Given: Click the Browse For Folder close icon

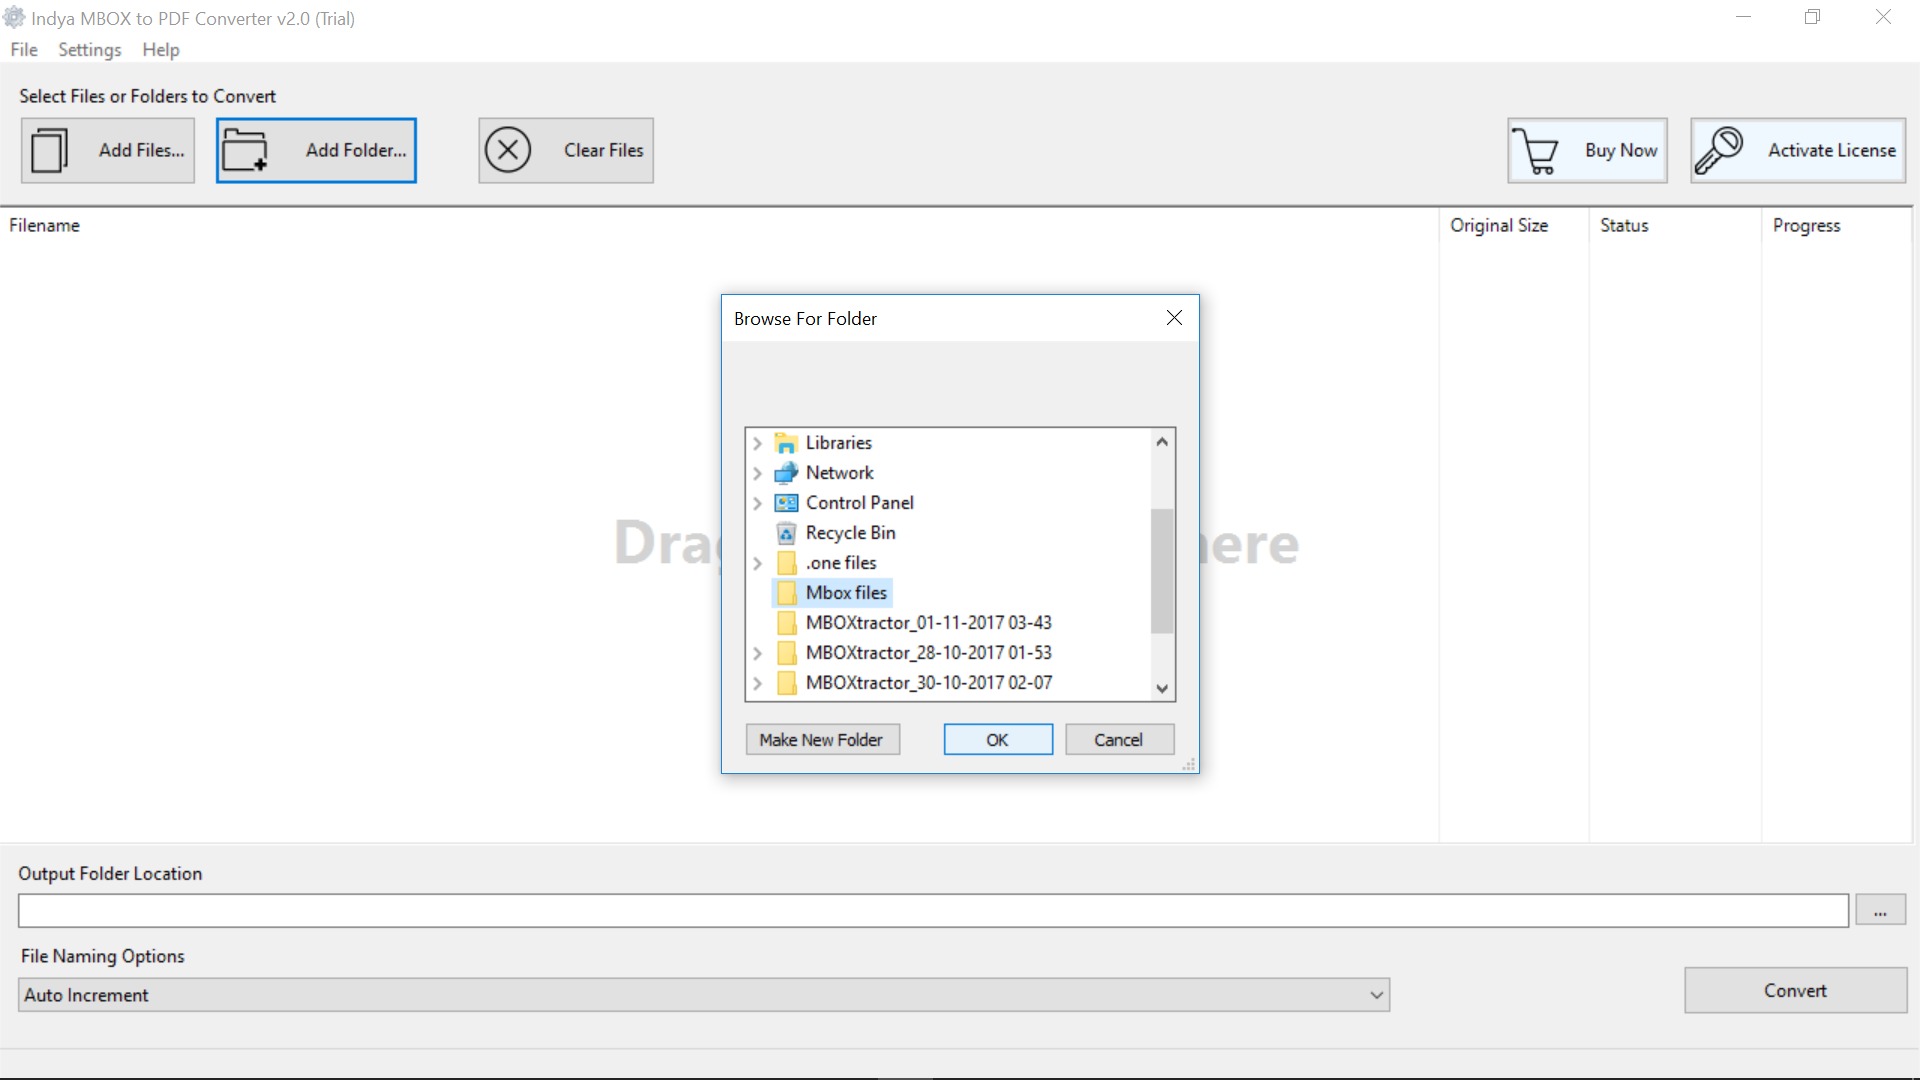Looking at the screenshot, I should click(x=1174, y=318).
